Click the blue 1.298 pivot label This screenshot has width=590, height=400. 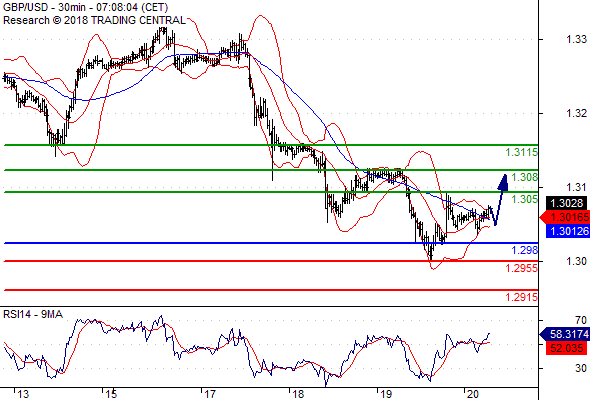(x=524, y=250)
